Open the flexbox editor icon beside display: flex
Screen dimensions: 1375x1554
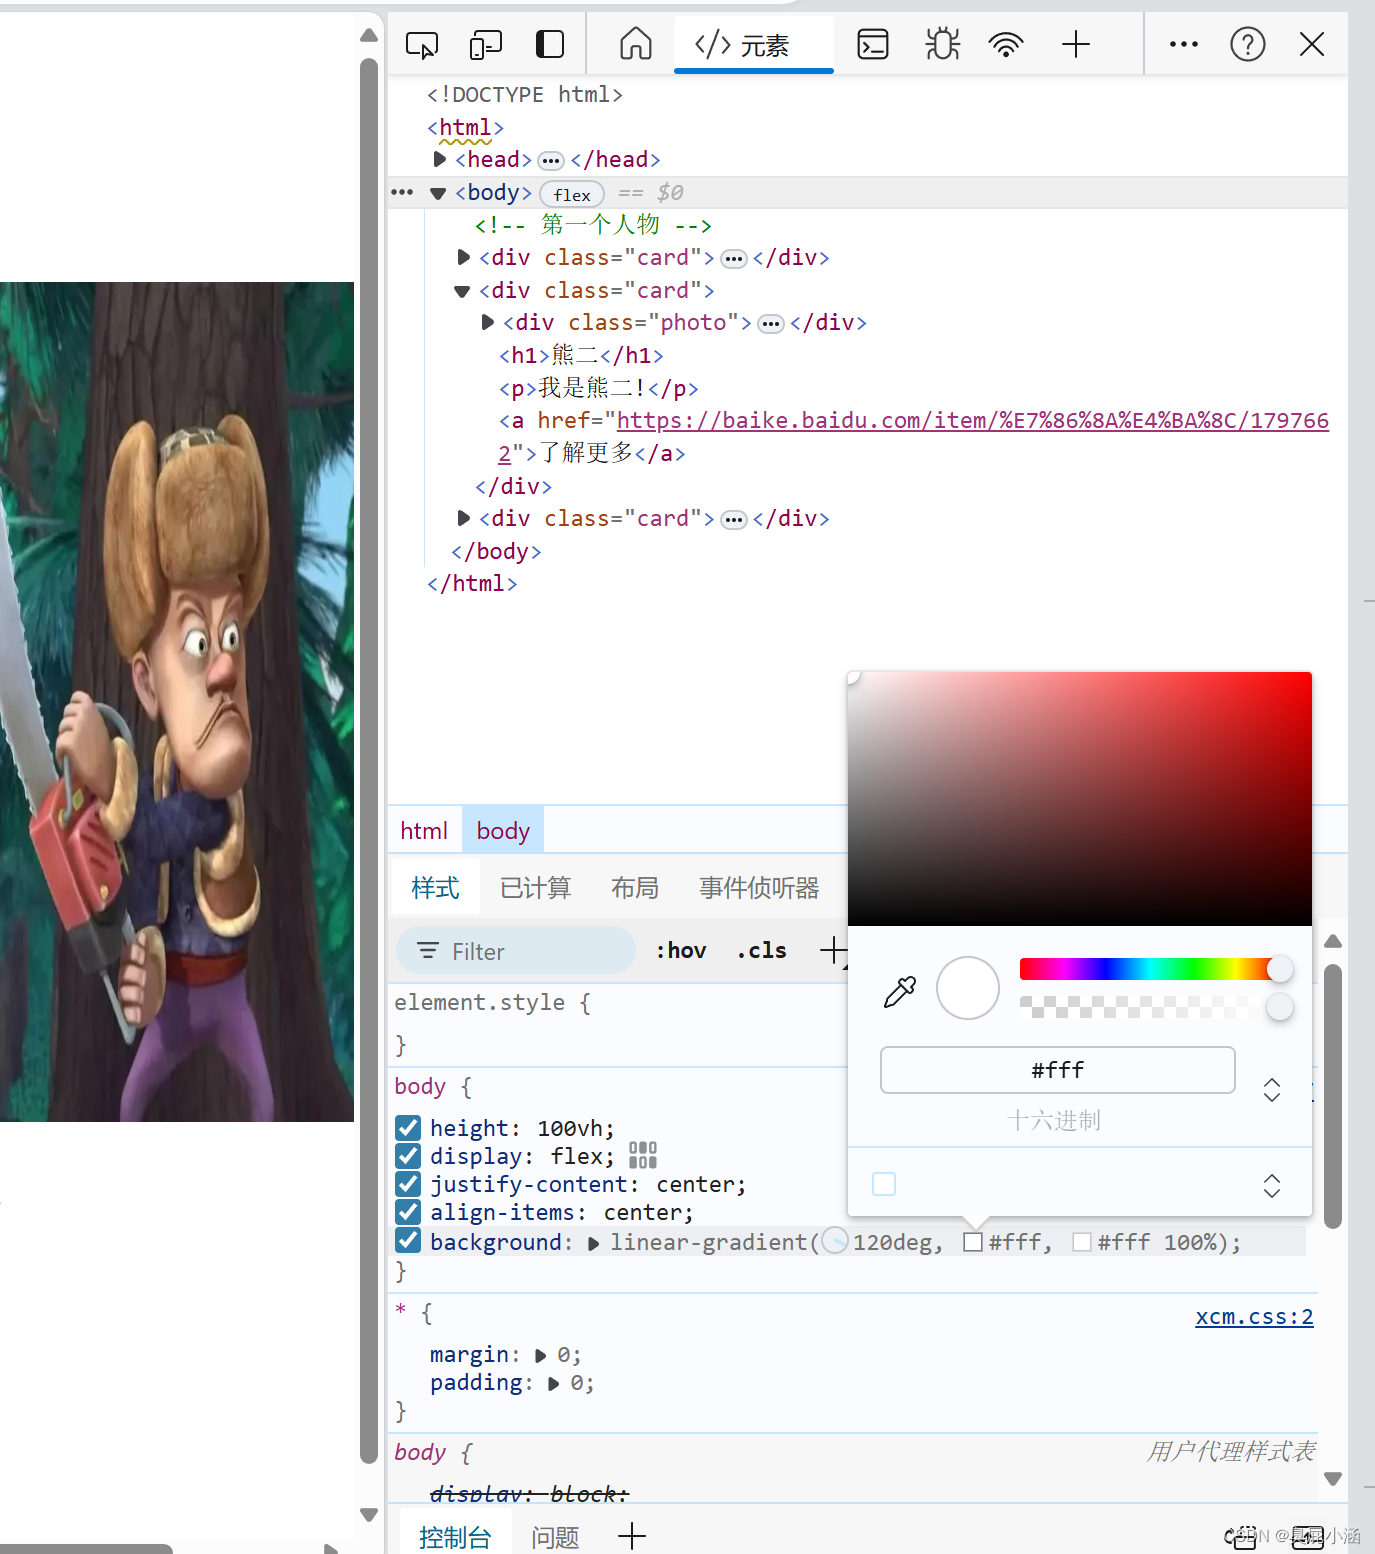coord(643,1156)
